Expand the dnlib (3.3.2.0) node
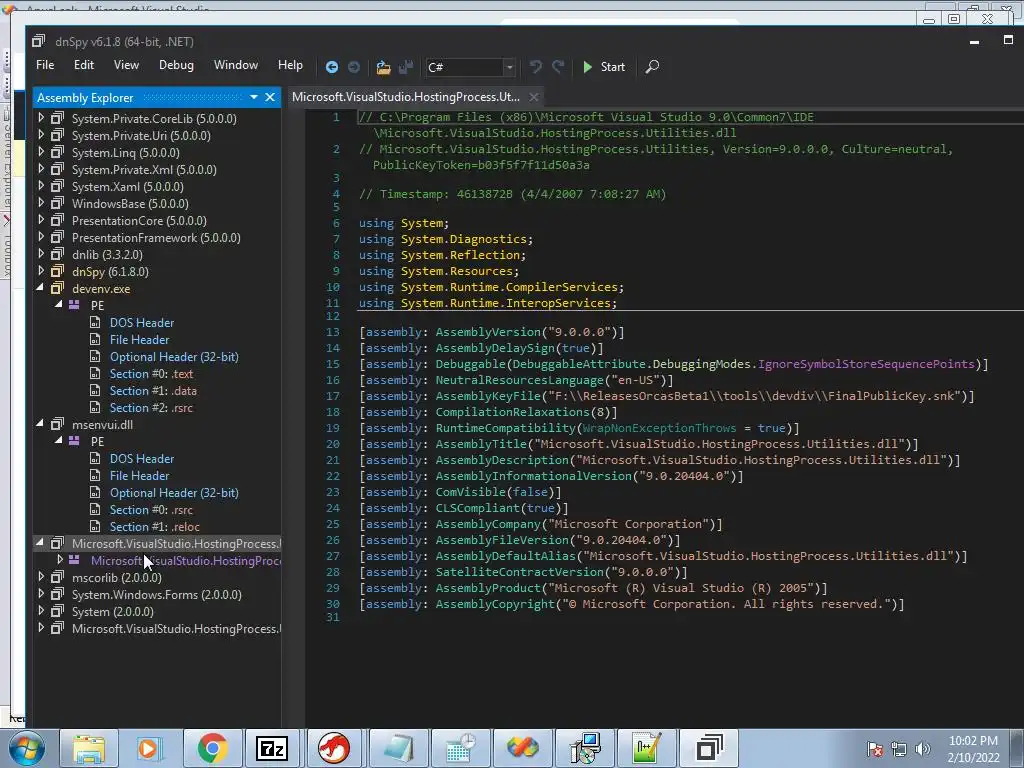Image resolution: width=1024 pixels, height=768 pixels. (x=41, y=253)
